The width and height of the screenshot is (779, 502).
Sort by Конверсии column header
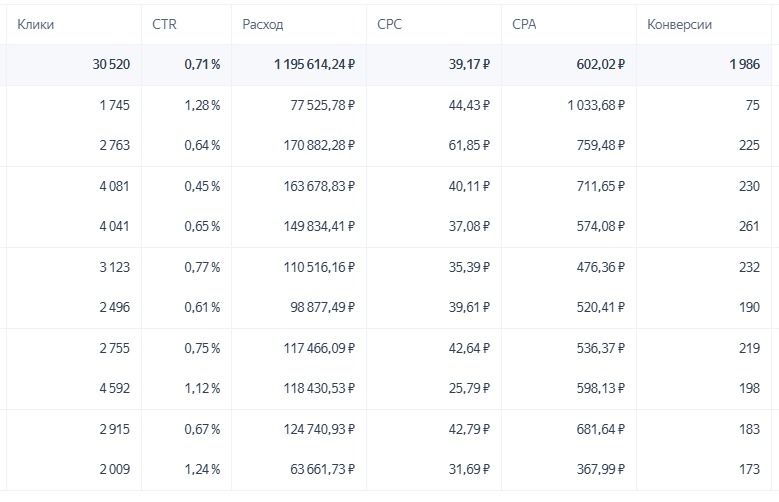click(x=679, y=24)
